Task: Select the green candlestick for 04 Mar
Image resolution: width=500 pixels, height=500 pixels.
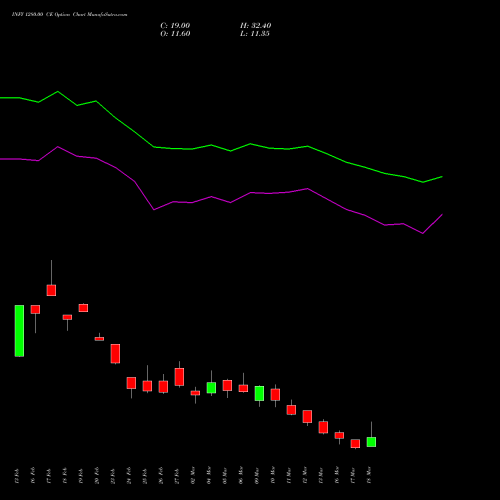Action: coord(211,383)
